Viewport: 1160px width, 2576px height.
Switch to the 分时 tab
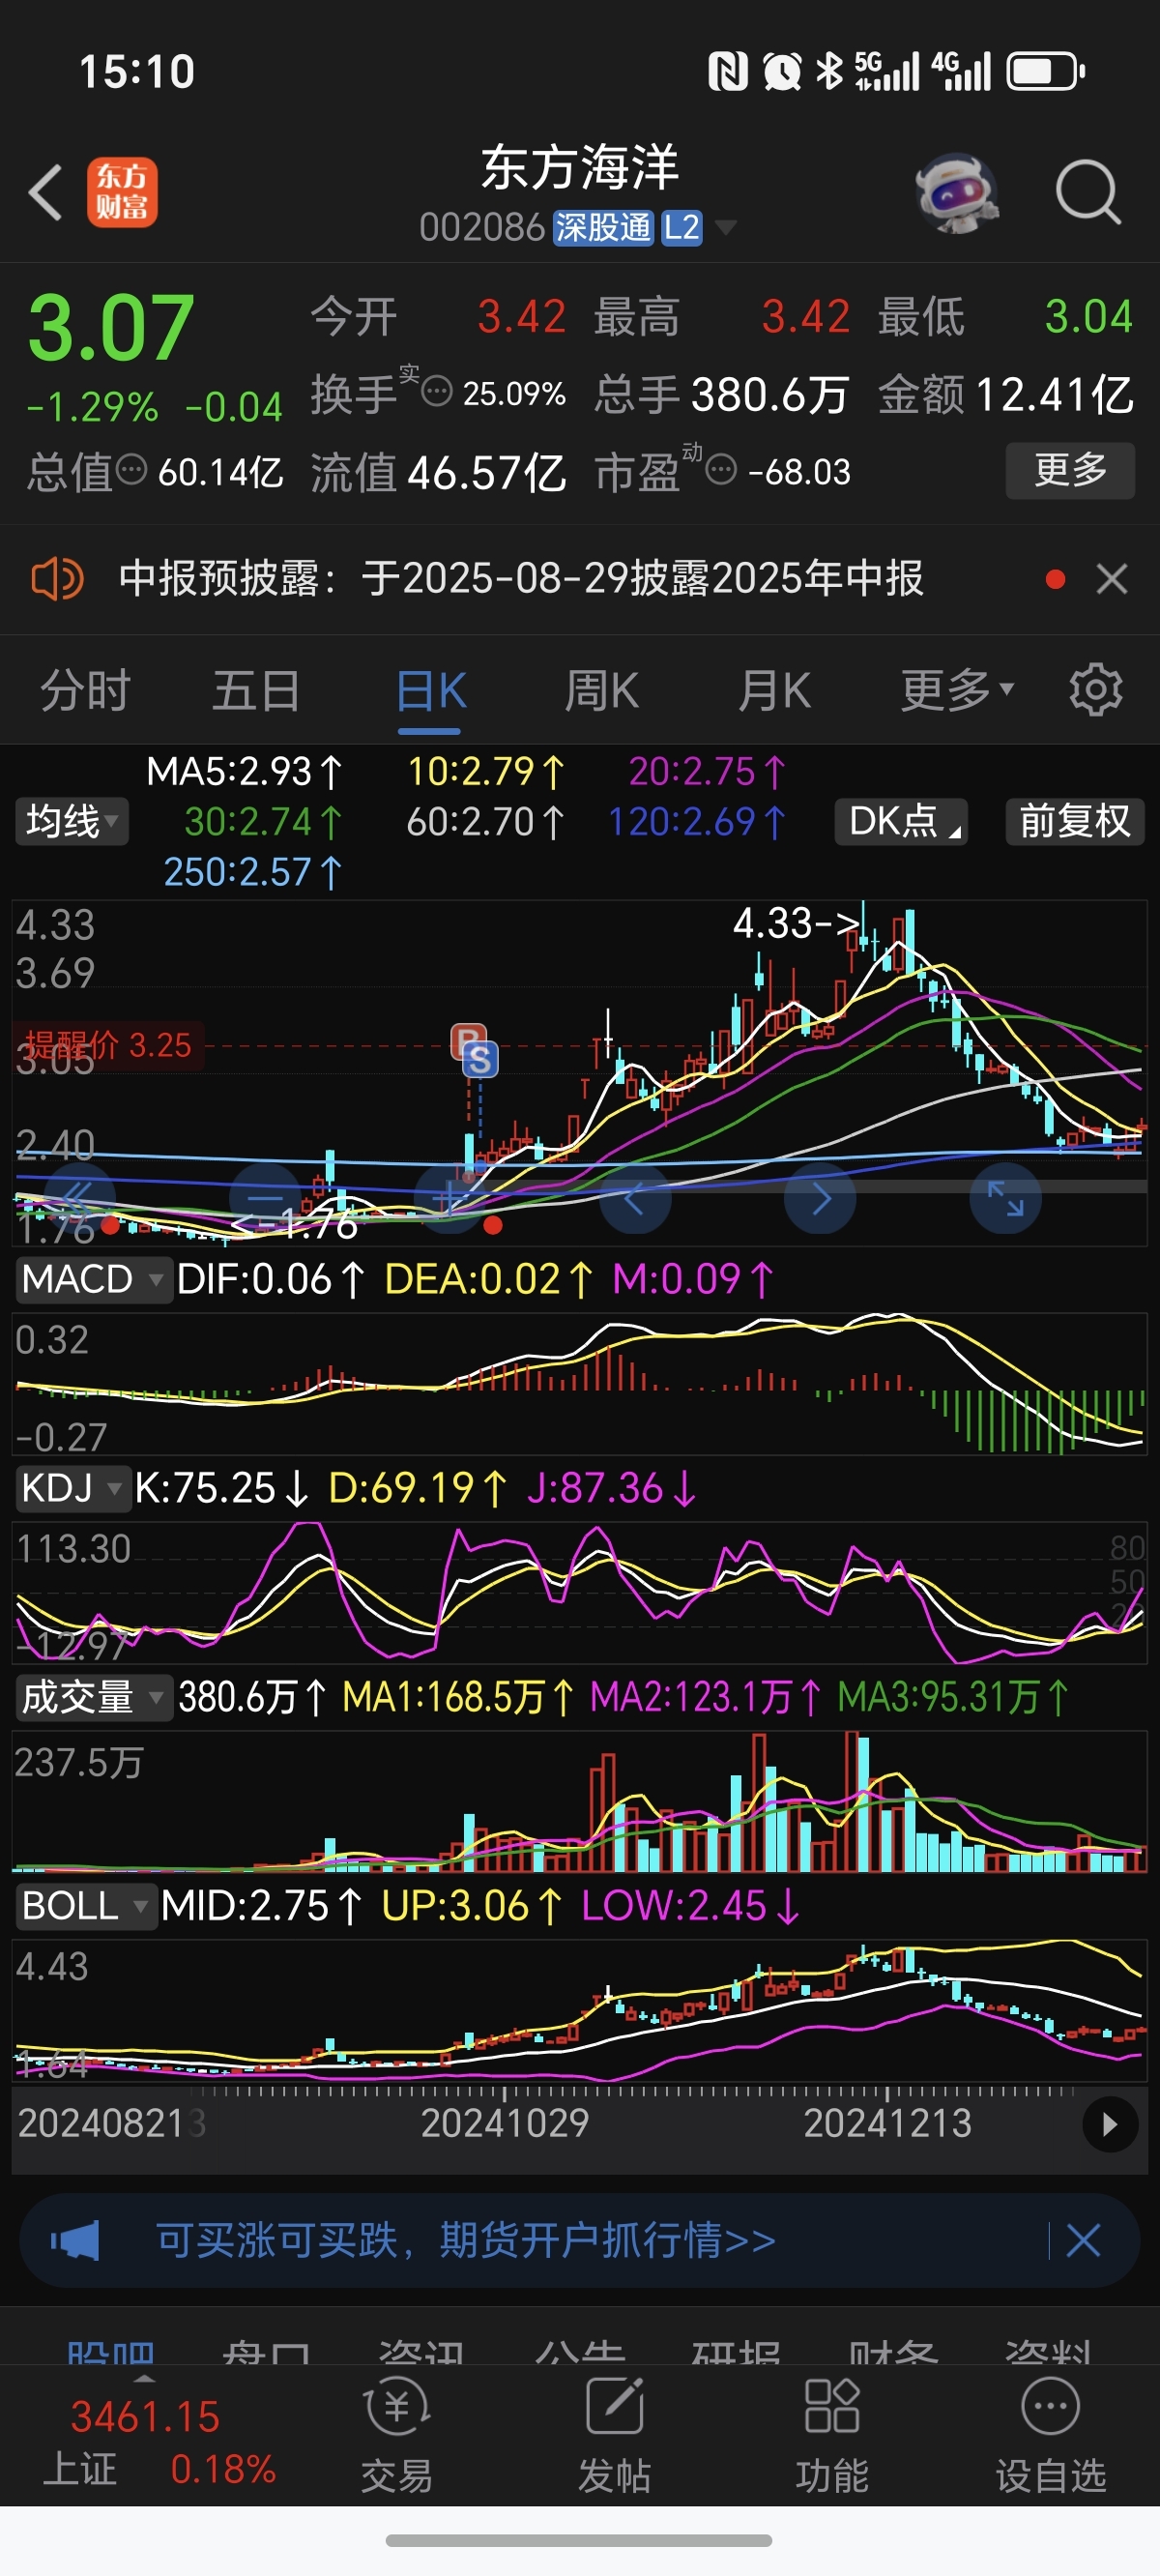85,690
